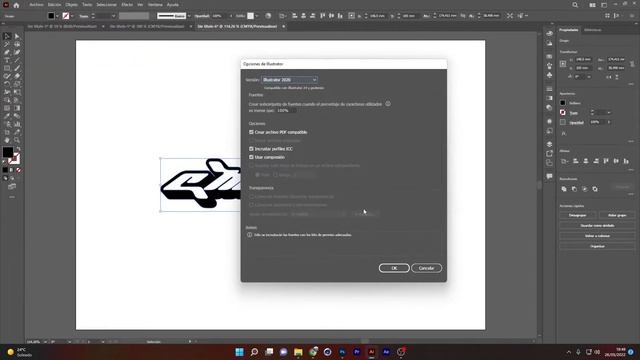Click the Desagrupar quick action button
Viewport: 640px width, 360px height.
(x=578, y=215)
